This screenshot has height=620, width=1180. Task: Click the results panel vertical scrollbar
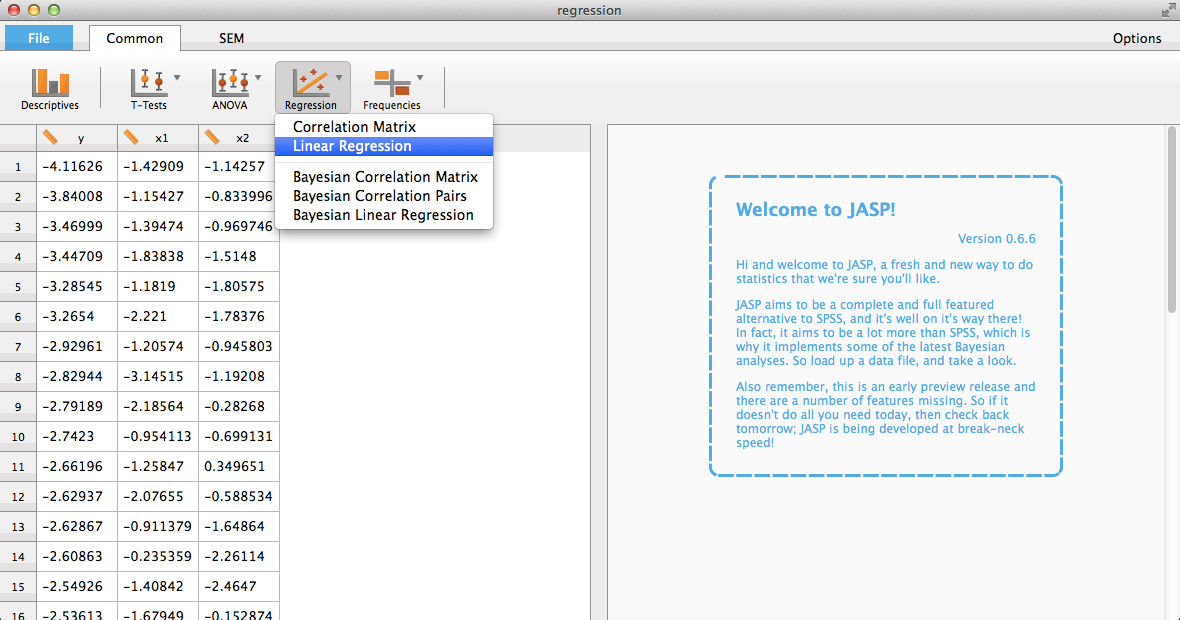1172,220
